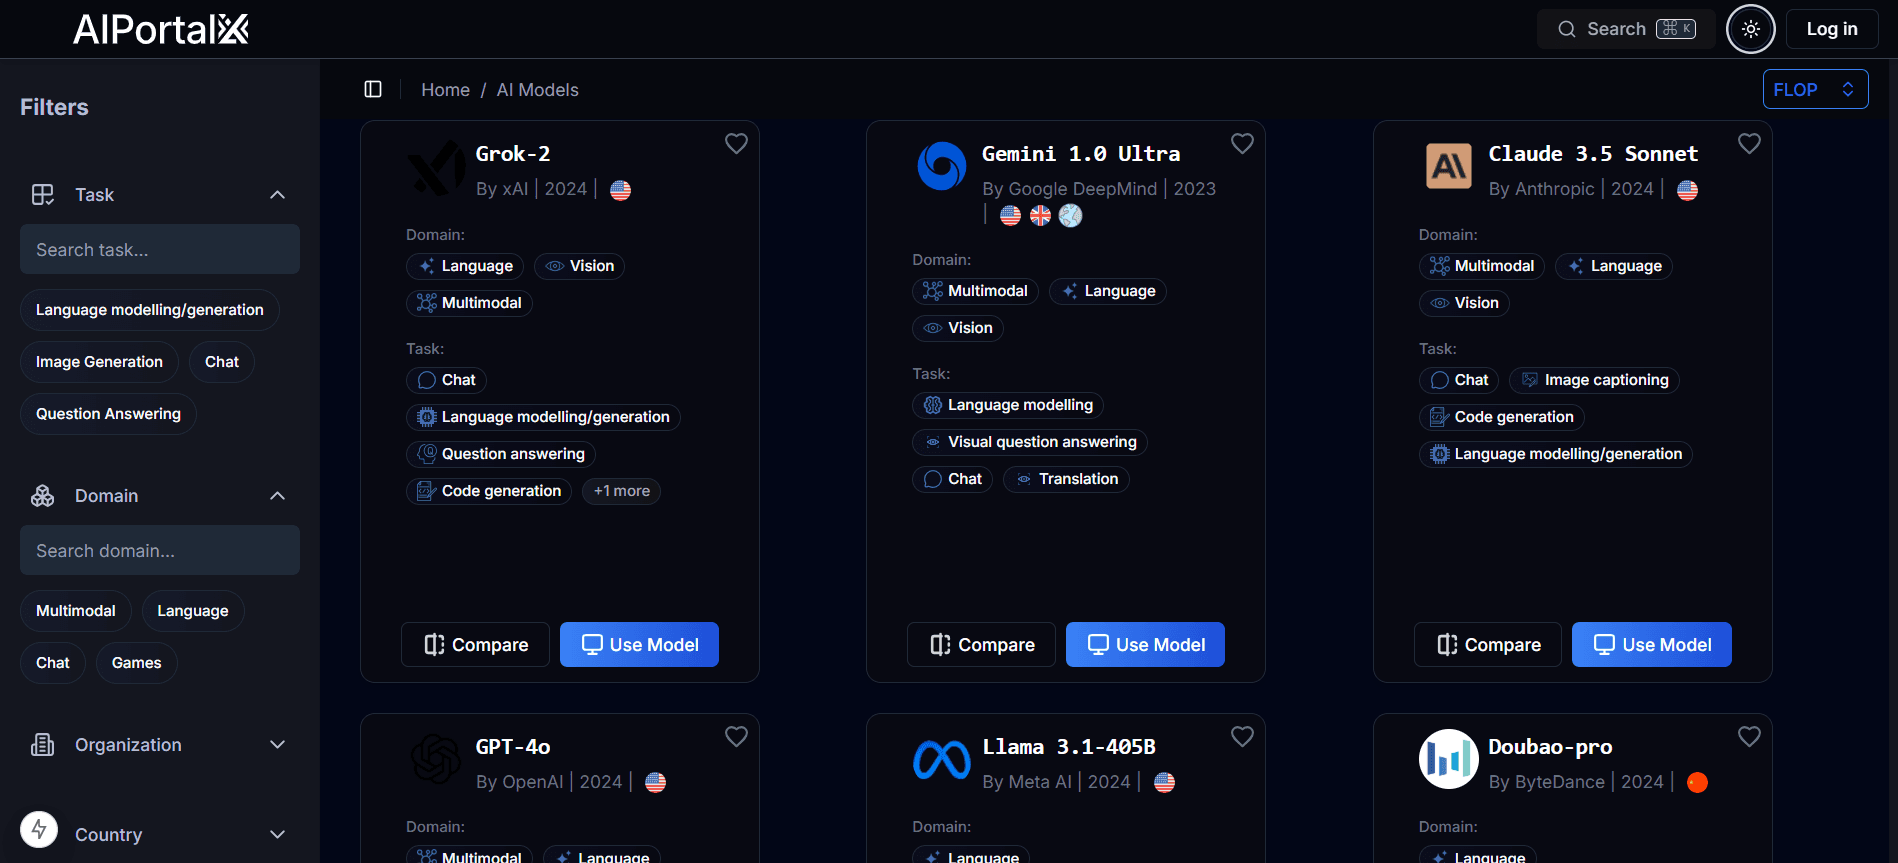
Task: Select Image Generation task filter
Action: pos(99,362)
